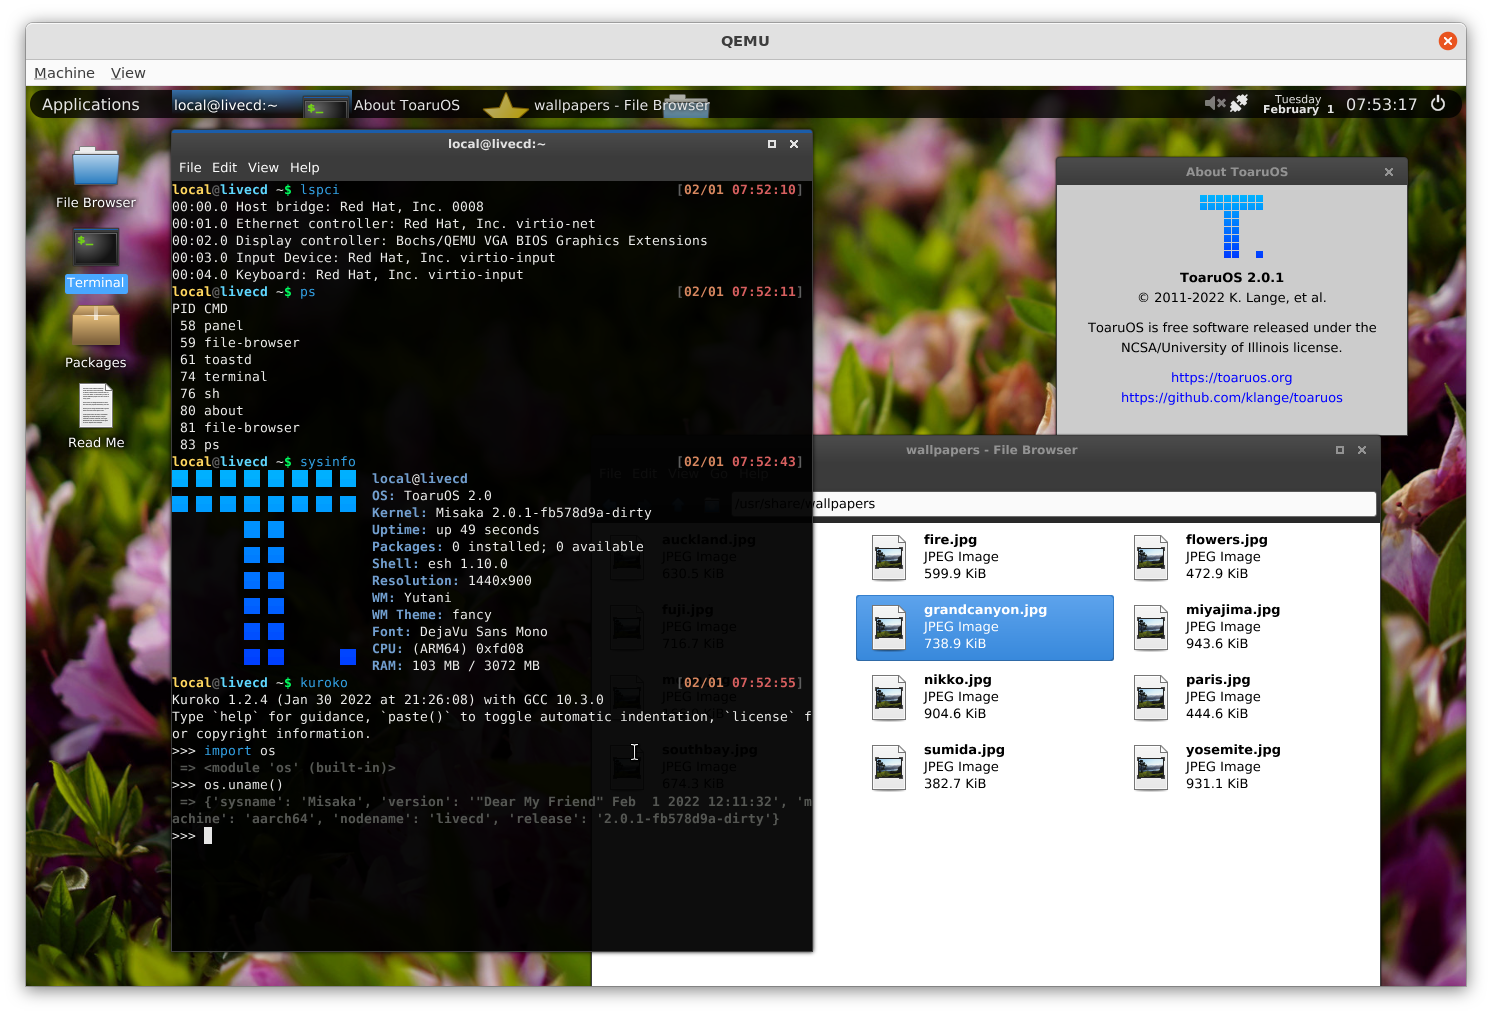1492x1015 pixels.
Task: Open the sumida.jpg wallpaper file
Action: [963, 766]
